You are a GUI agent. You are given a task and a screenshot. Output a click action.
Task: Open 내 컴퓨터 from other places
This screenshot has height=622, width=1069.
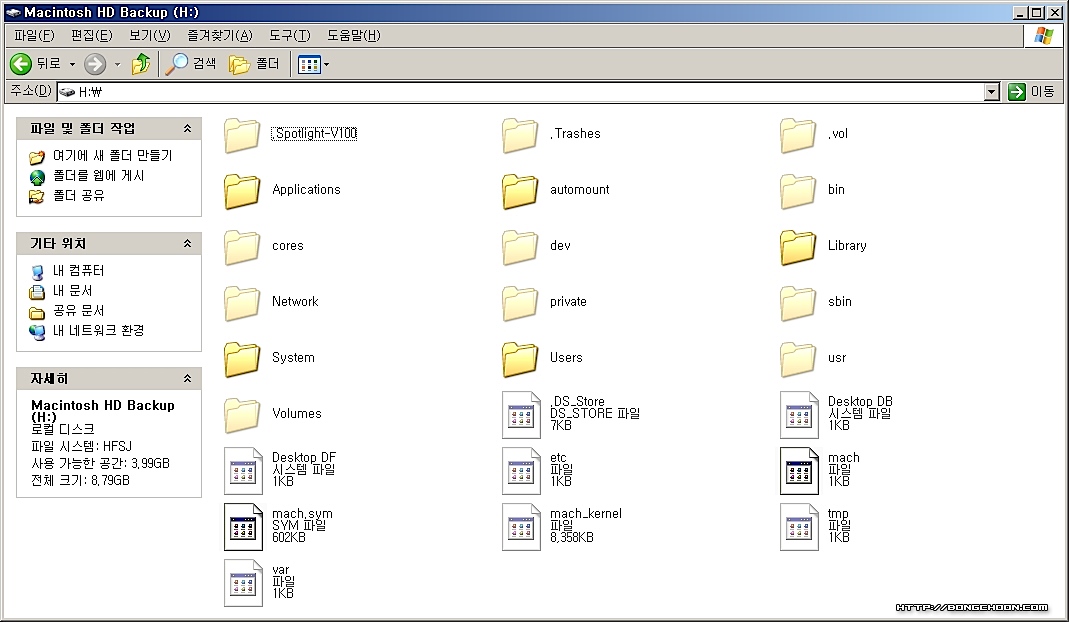click(x=78, y=271)
